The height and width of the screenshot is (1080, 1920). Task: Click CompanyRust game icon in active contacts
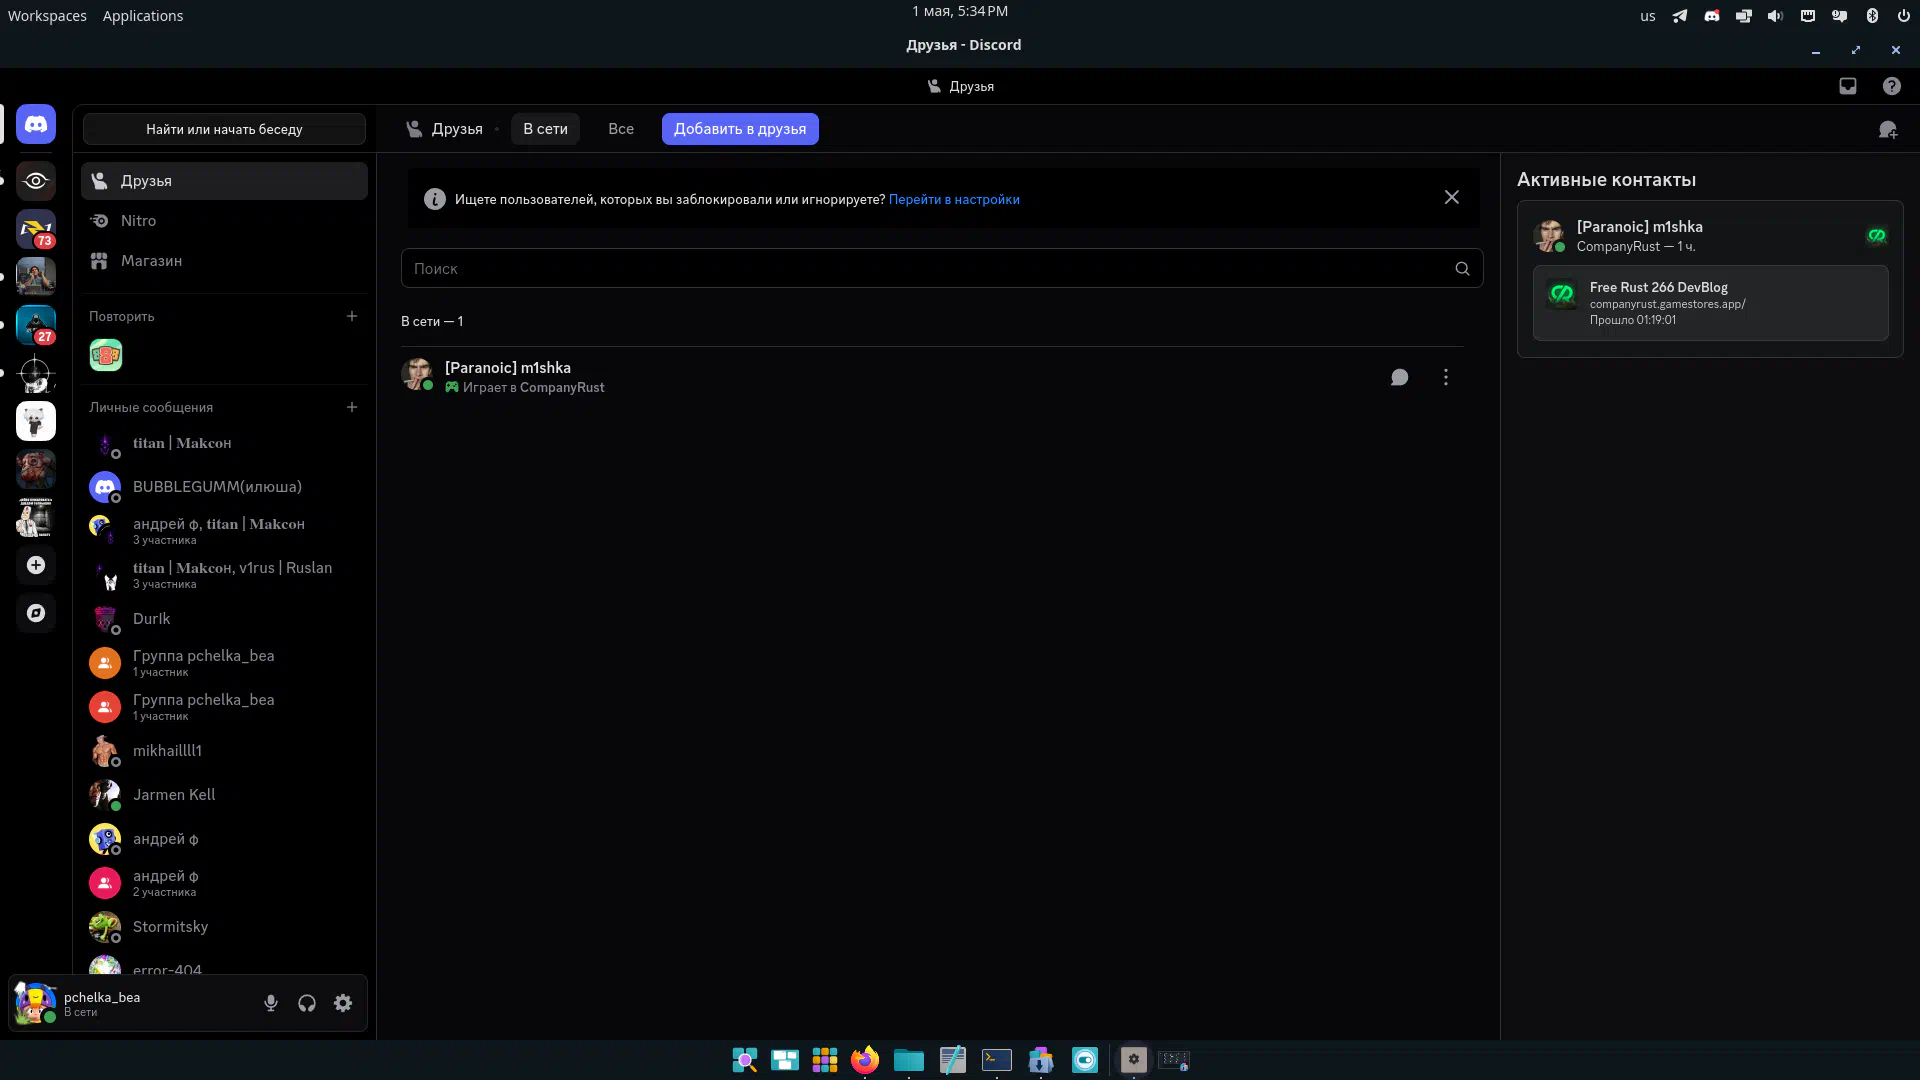tap(1877, 236)
